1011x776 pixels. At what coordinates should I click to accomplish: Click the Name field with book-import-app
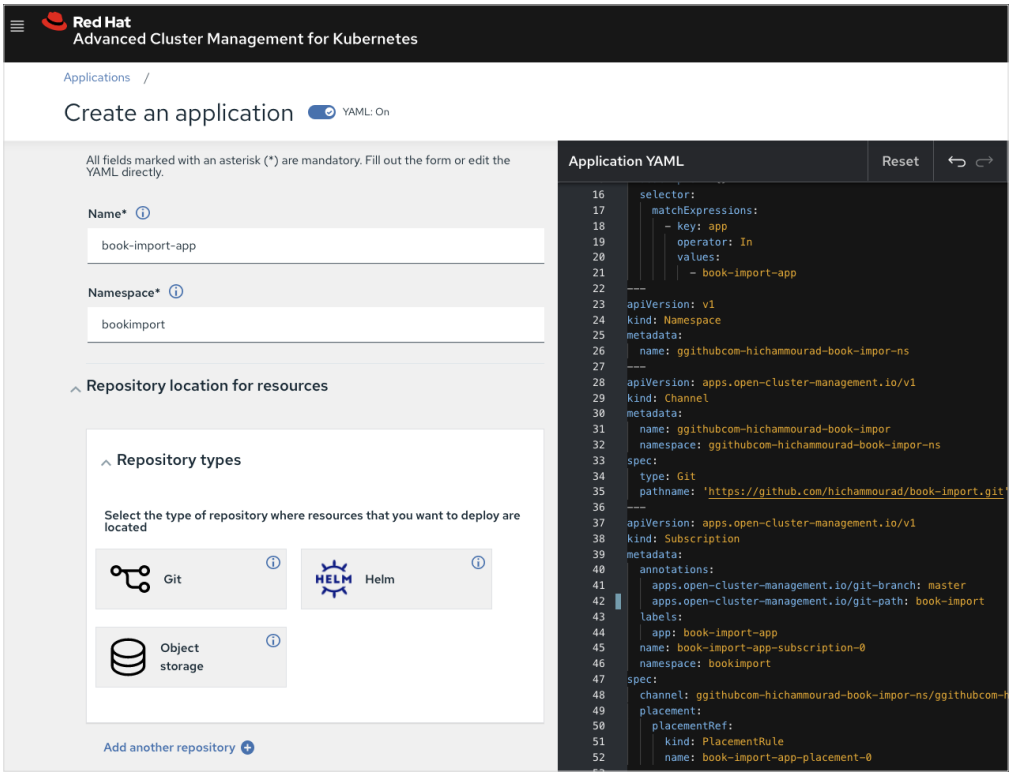tap(315, 246)
